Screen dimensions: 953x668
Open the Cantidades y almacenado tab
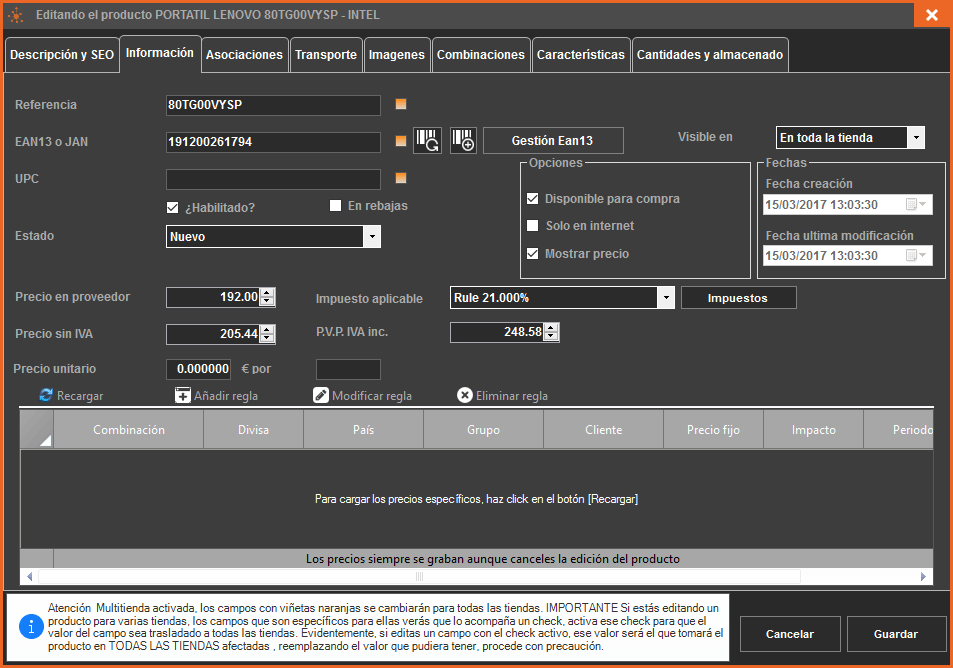coord(709,55)
